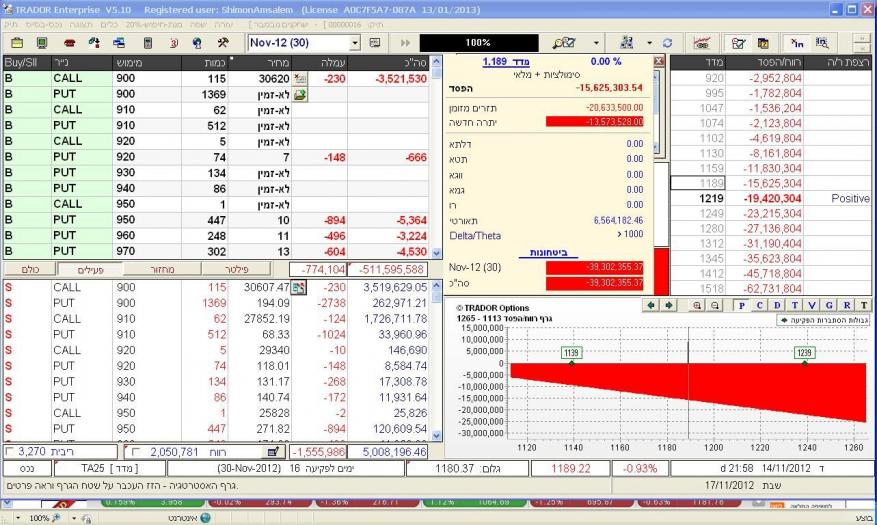Click the black 100% progress bar
This screenshot has width=877, height=525.
[469, 44]
